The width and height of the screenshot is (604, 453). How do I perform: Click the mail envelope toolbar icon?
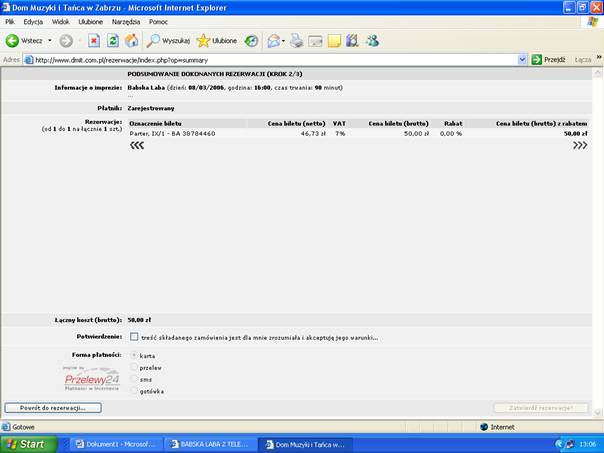pos(315,41)
